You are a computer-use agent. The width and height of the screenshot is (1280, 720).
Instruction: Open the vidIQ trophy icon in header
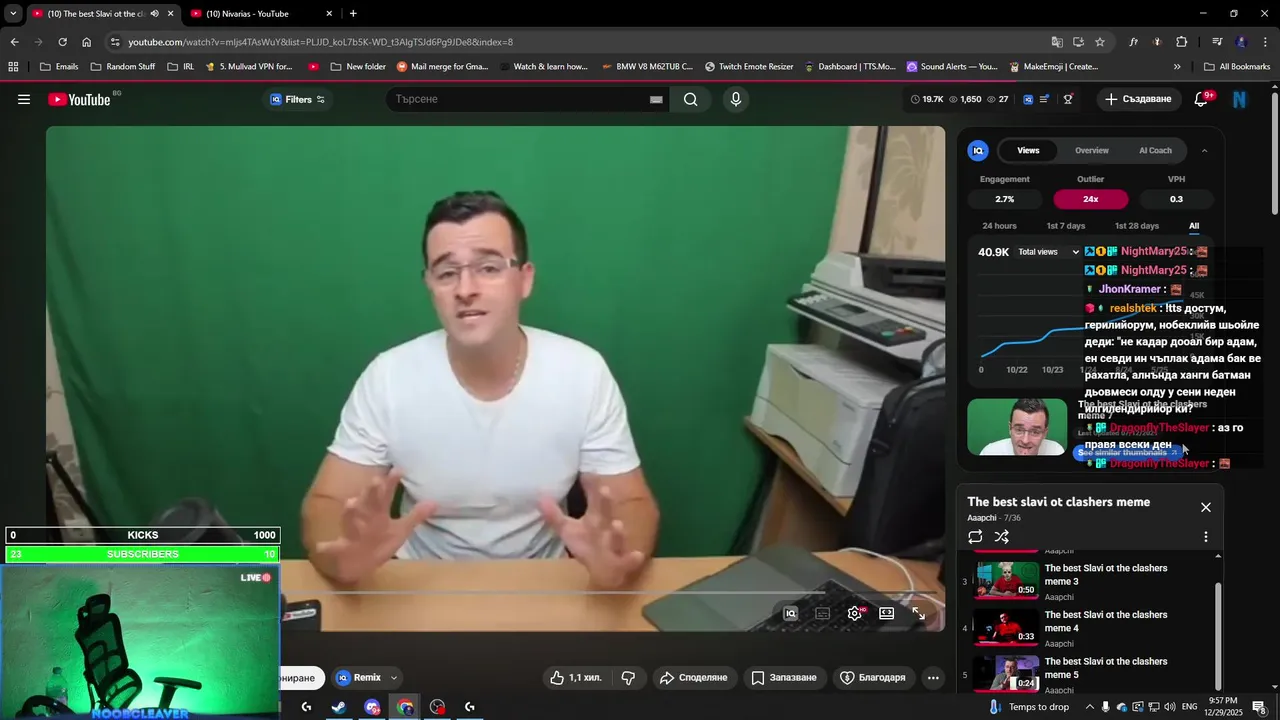coord(1068,99)
